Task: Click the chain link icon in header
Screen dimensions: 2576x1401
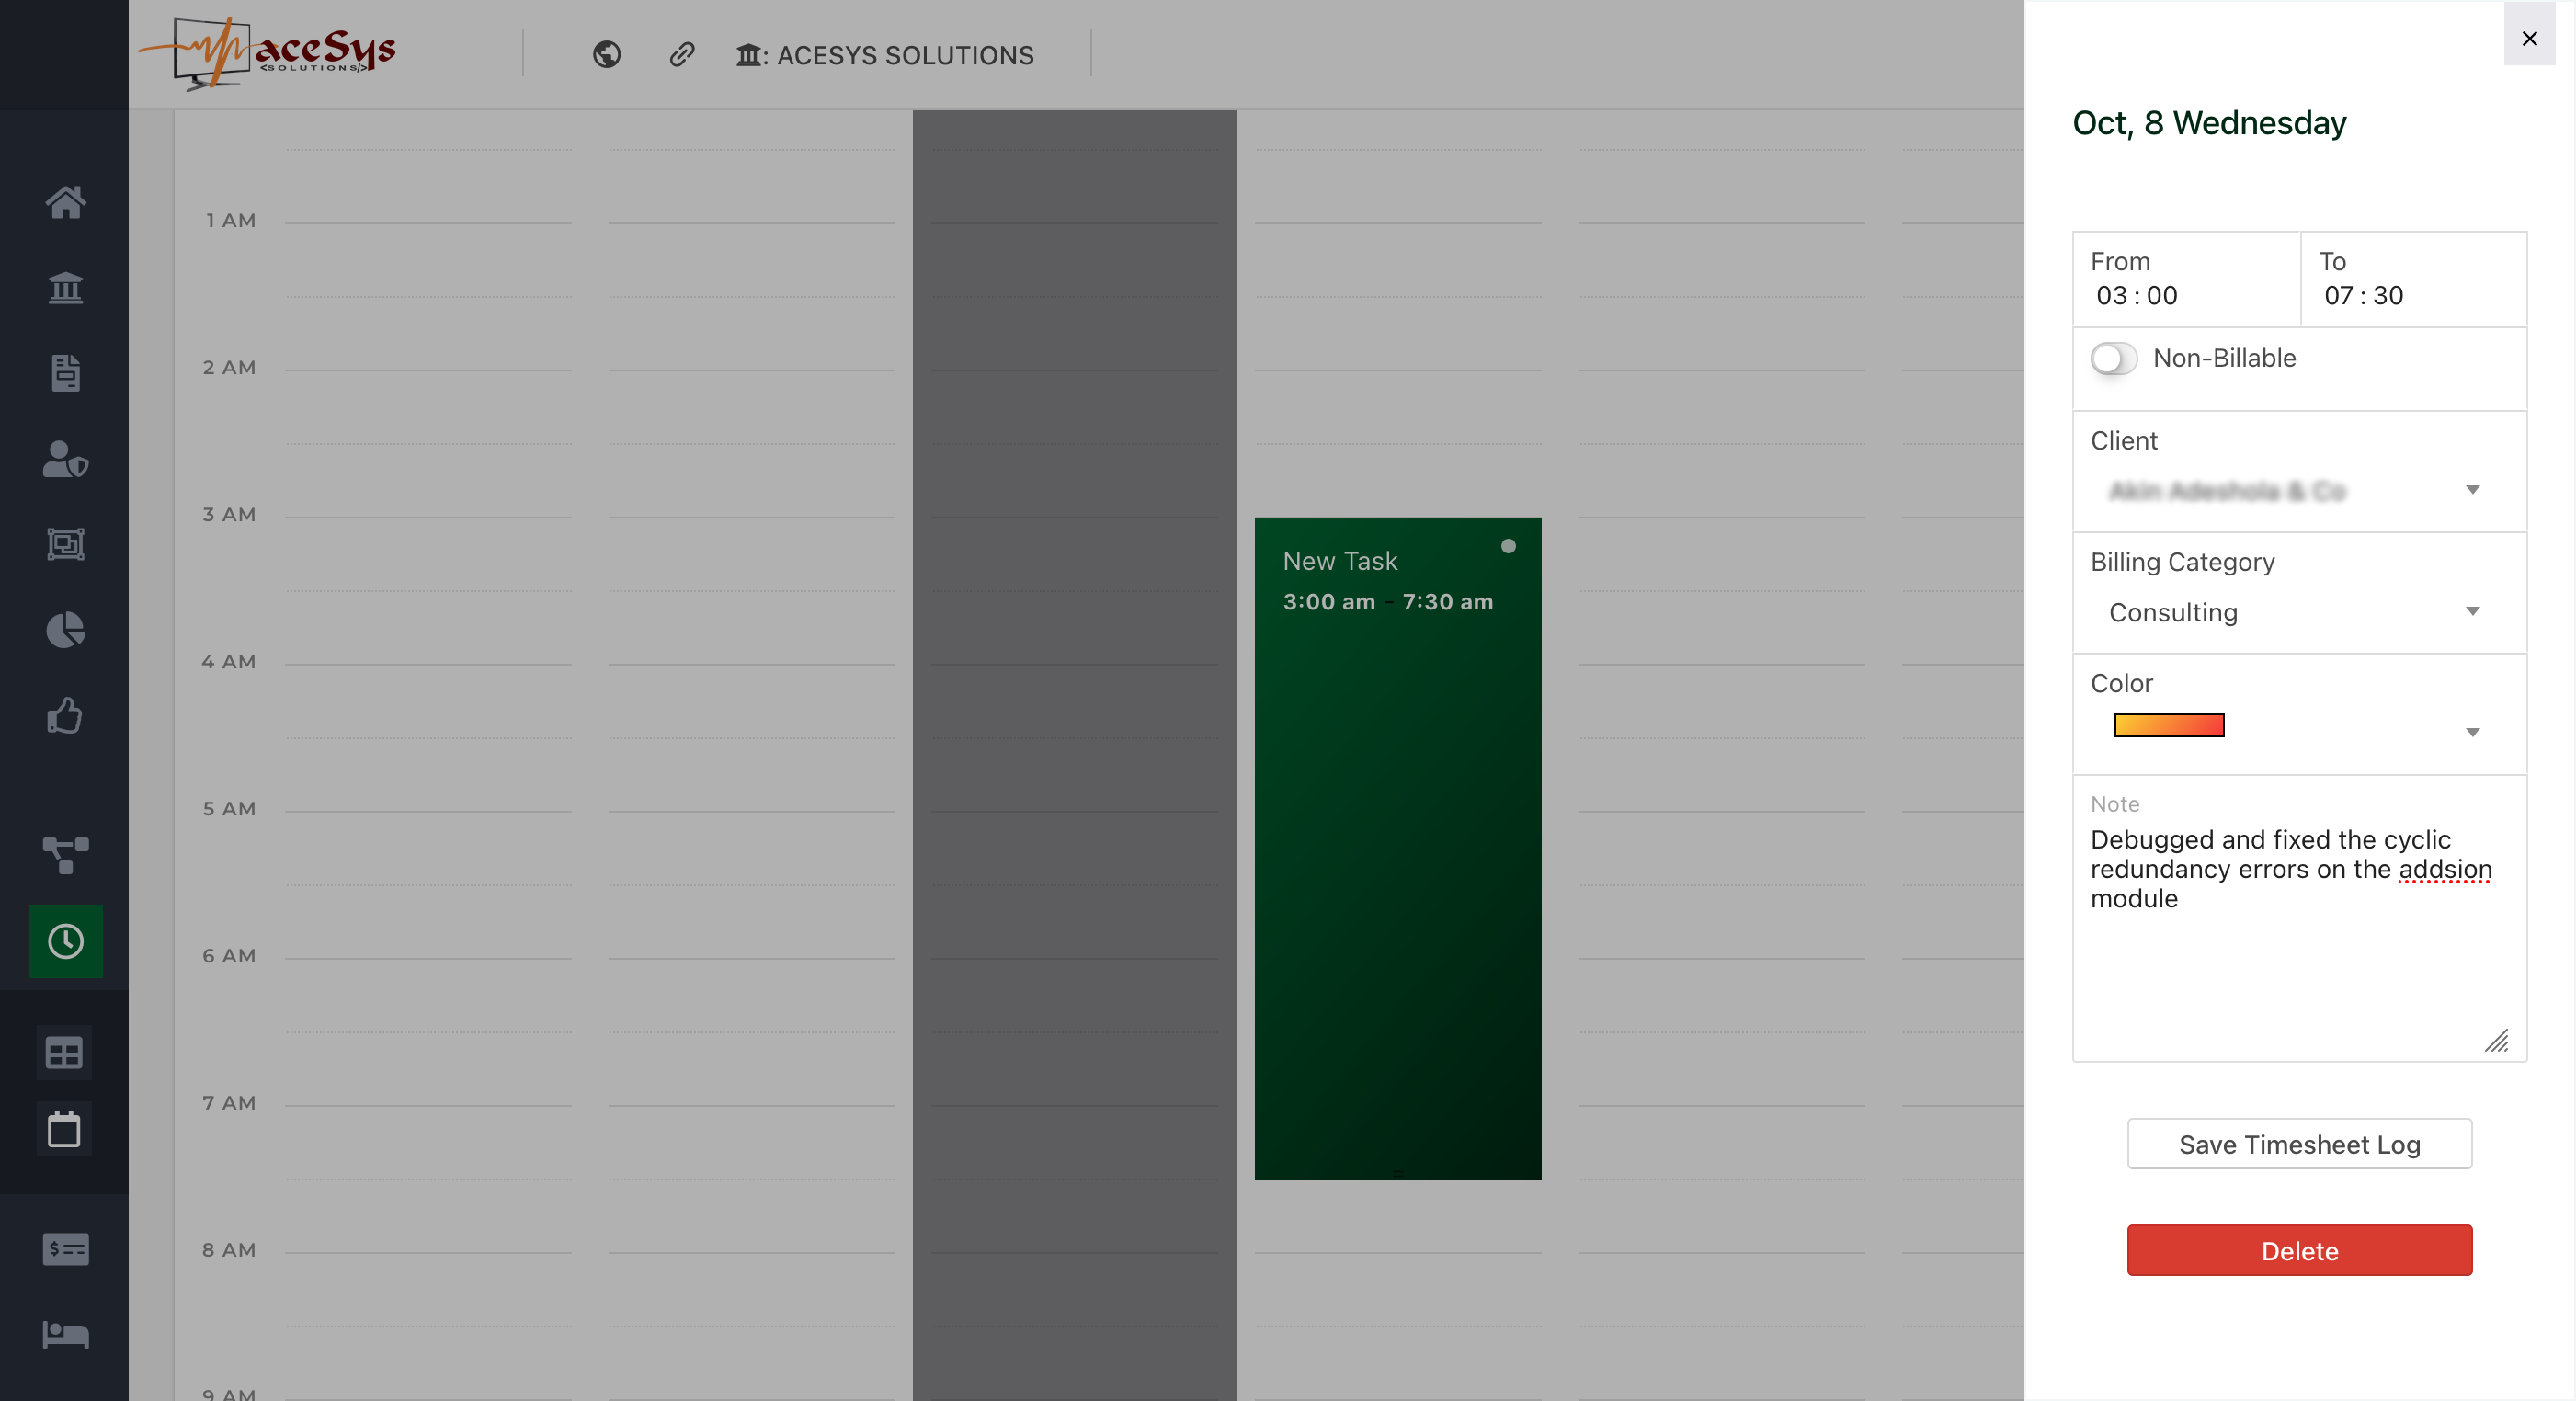Action: [x=681, y=54]
